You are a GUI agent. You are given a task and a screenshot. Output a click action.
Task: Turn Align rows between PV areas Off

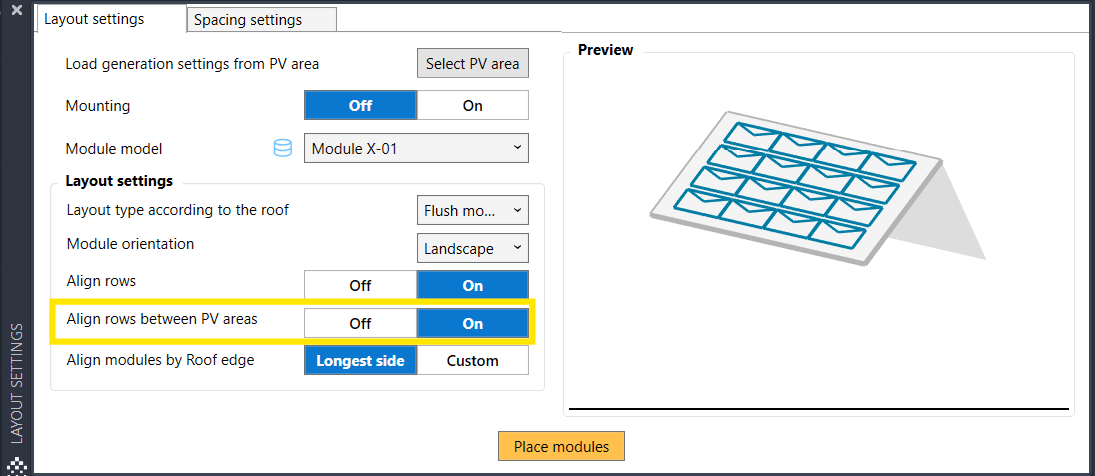tap(360, 323)
